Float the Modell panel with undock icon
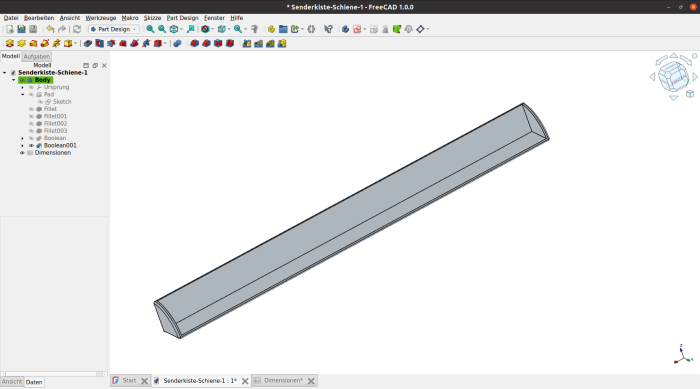 pyautogui.click(x=95, y=65)
